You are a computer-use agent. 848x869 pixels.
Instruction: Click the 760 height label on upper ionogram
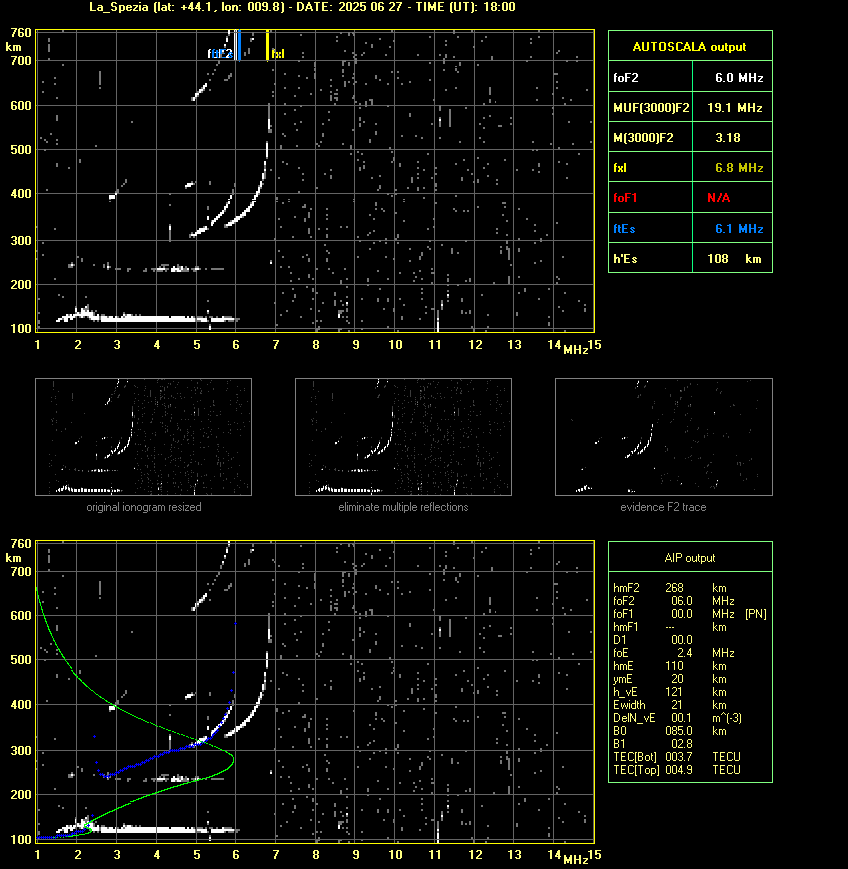click(21, 33)
